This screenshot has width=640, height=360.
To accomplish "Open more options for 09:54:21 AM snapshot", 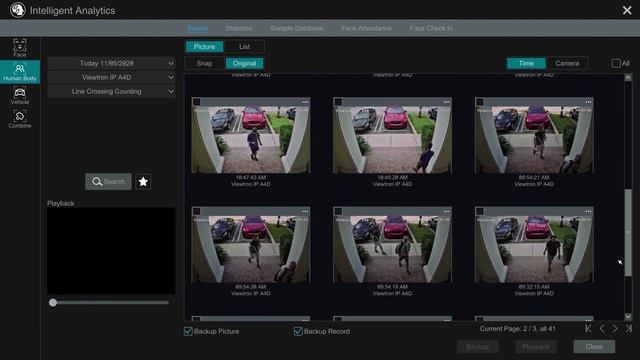I will point(588,102).
